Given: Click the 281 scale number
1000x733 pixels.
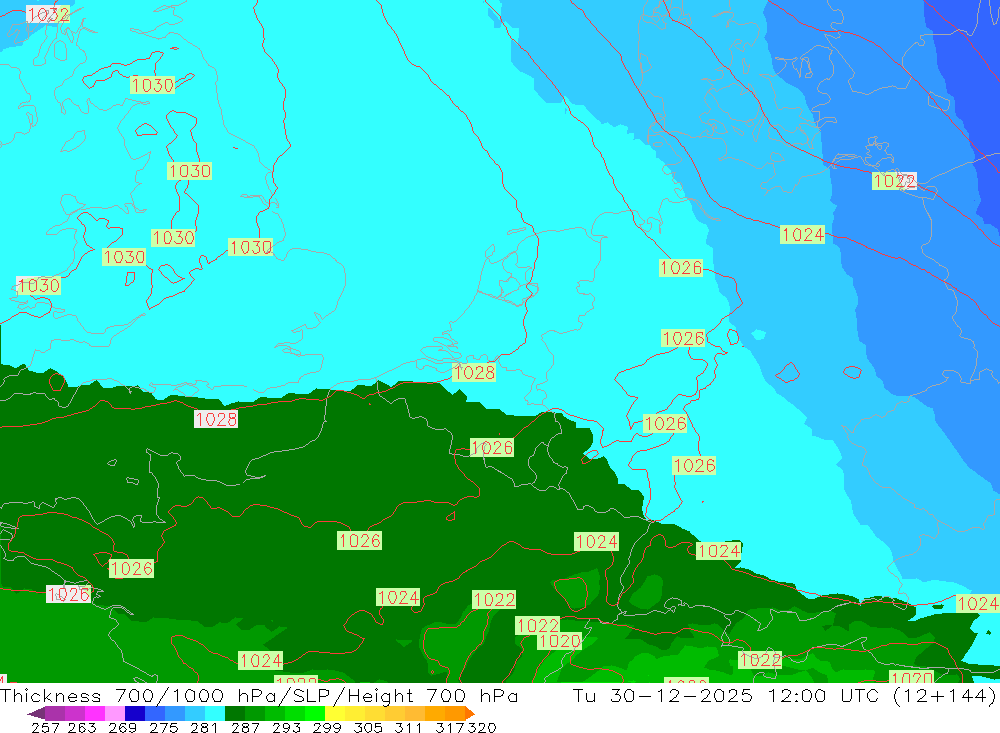Looking at the screenshot, I should tap(204, 727).
